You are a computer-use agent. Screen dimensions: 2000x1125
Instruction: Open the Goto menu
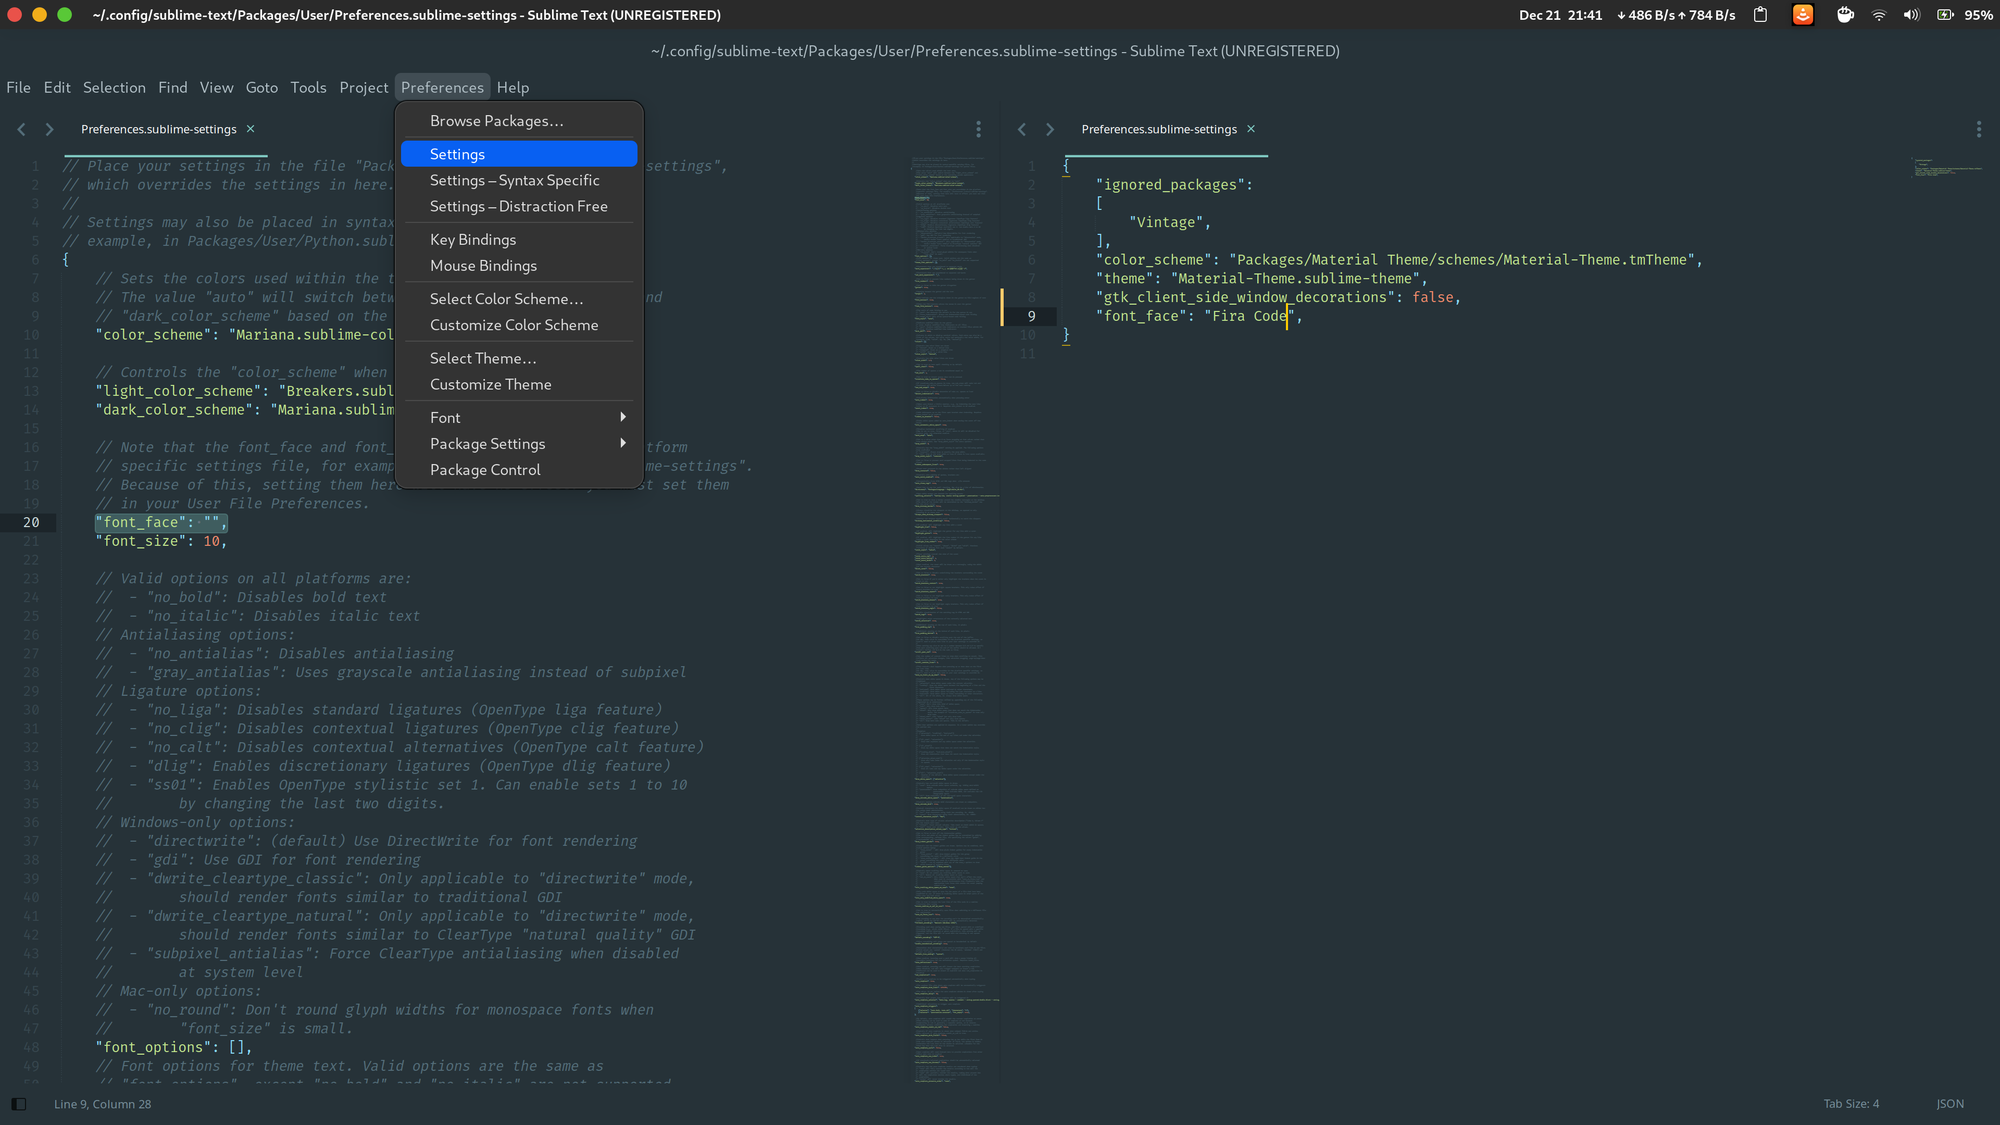coord(261,88)
